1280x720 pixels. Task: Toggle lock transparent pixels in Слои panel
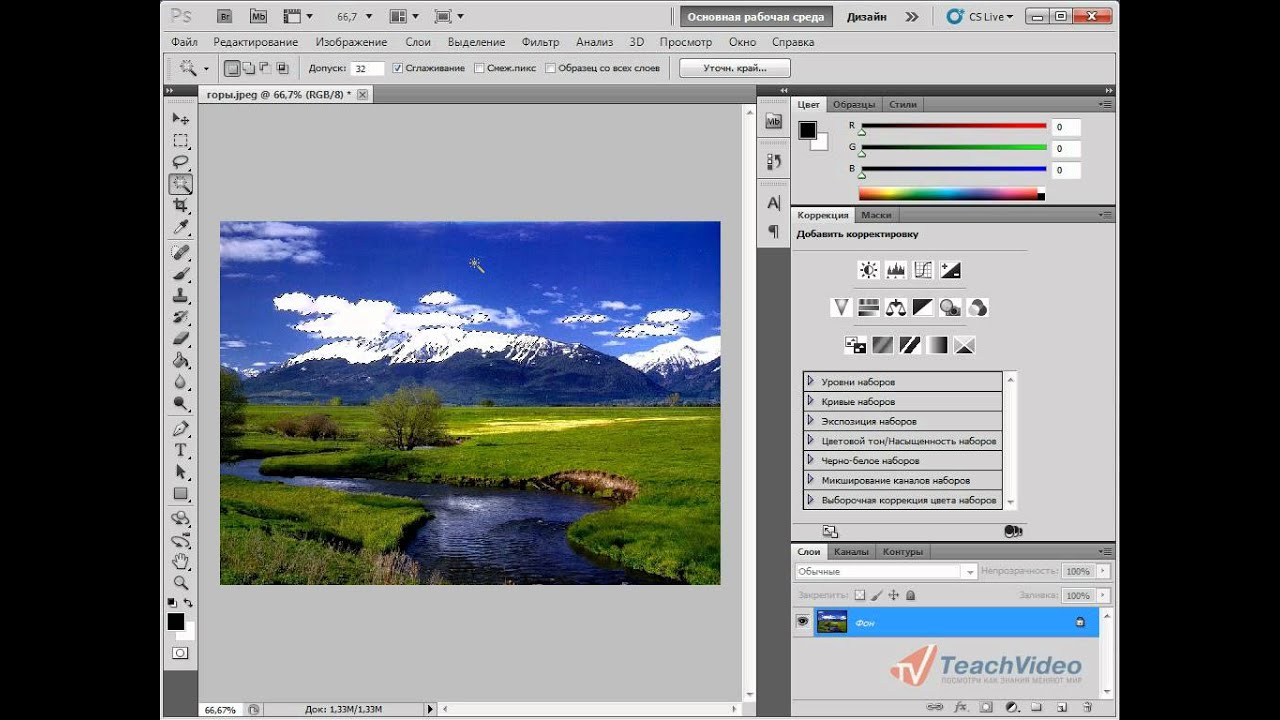pyautogui.click(x=859, y=595)
